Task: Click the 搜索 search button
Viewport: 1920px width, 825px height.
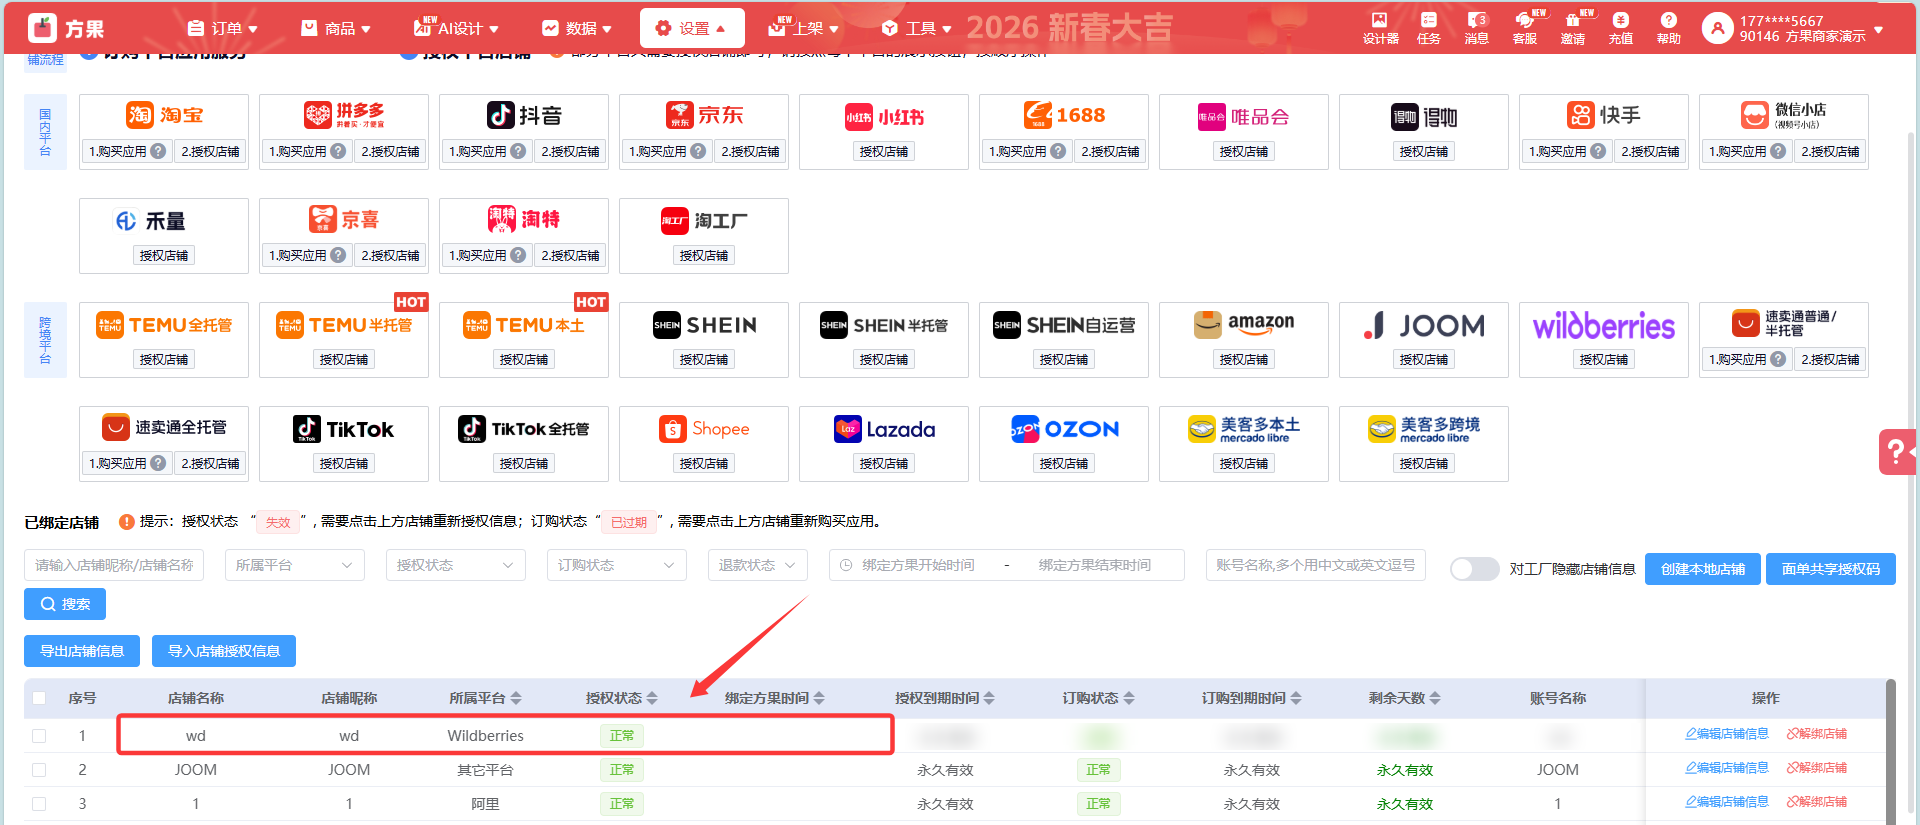Action: (65, 604)
